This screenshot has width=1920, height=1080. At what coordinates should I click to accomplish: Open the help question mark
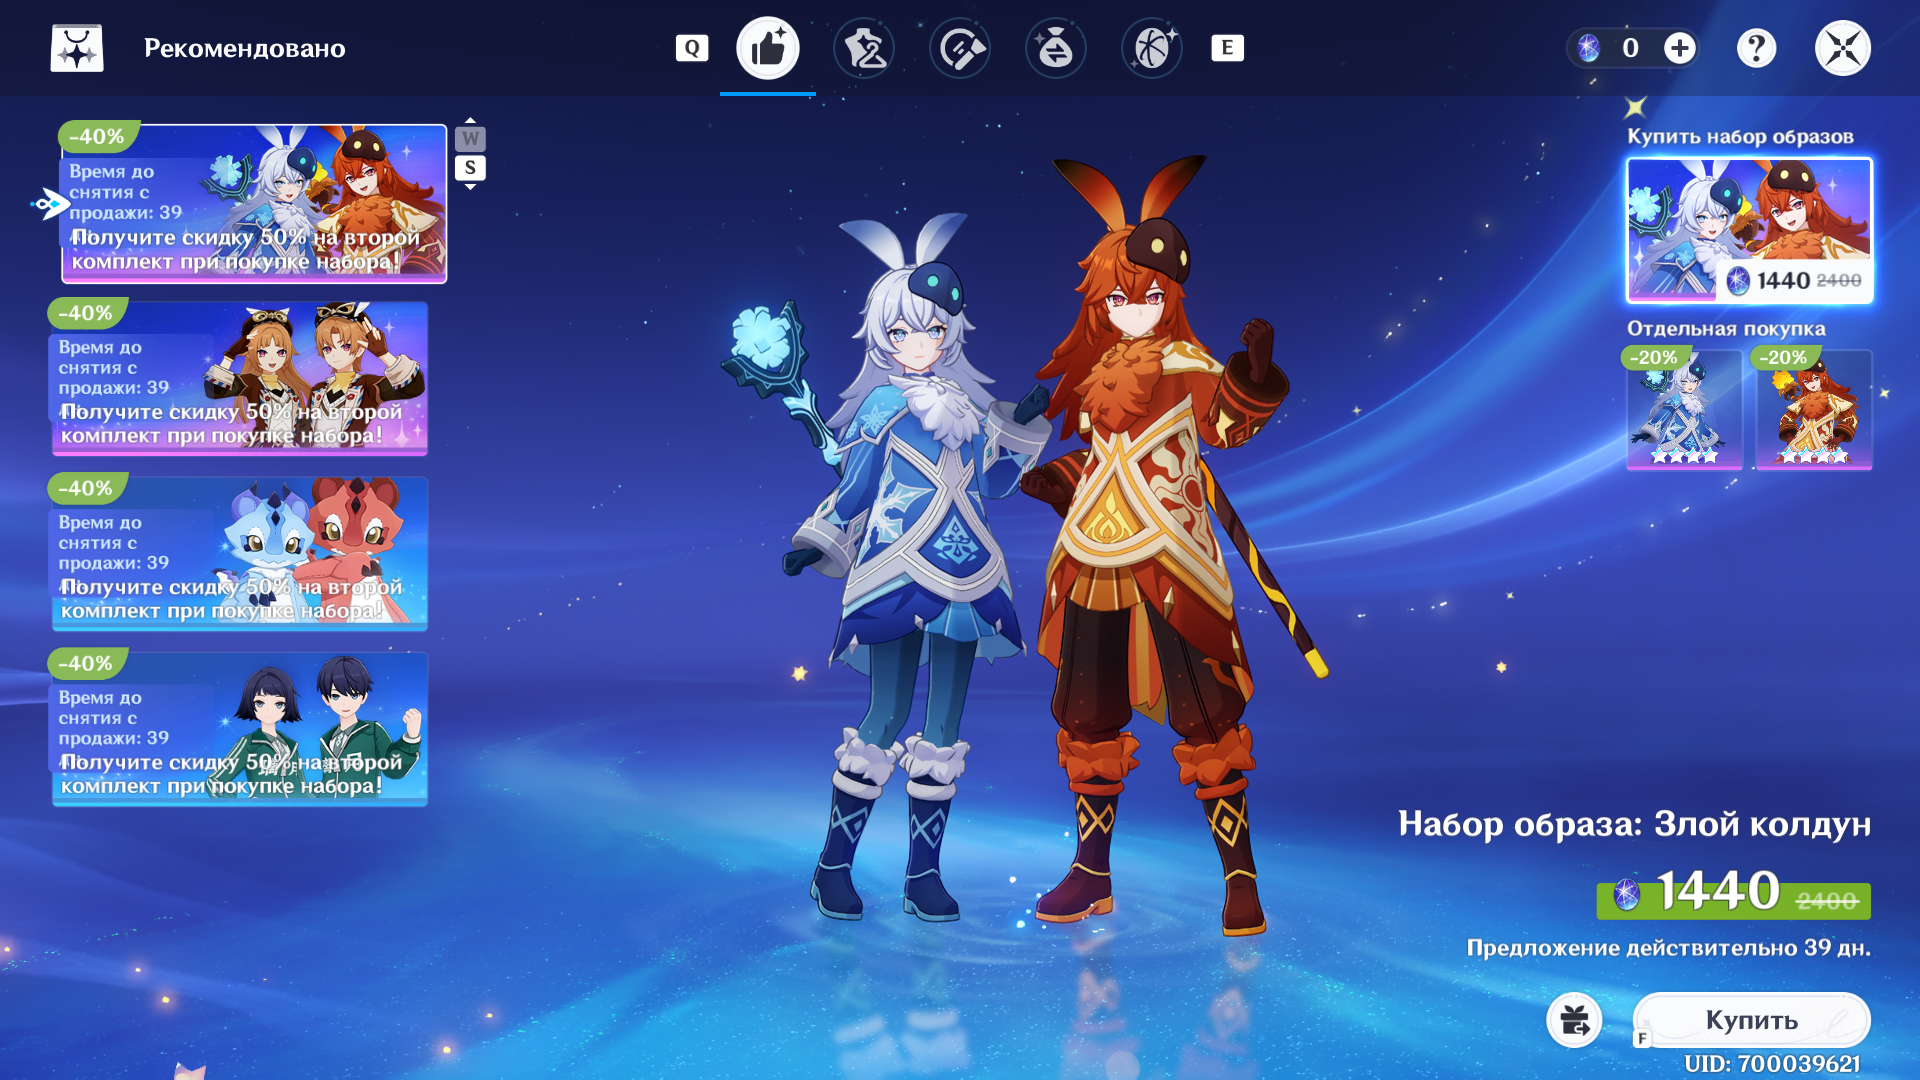(x=1756, y=48)
